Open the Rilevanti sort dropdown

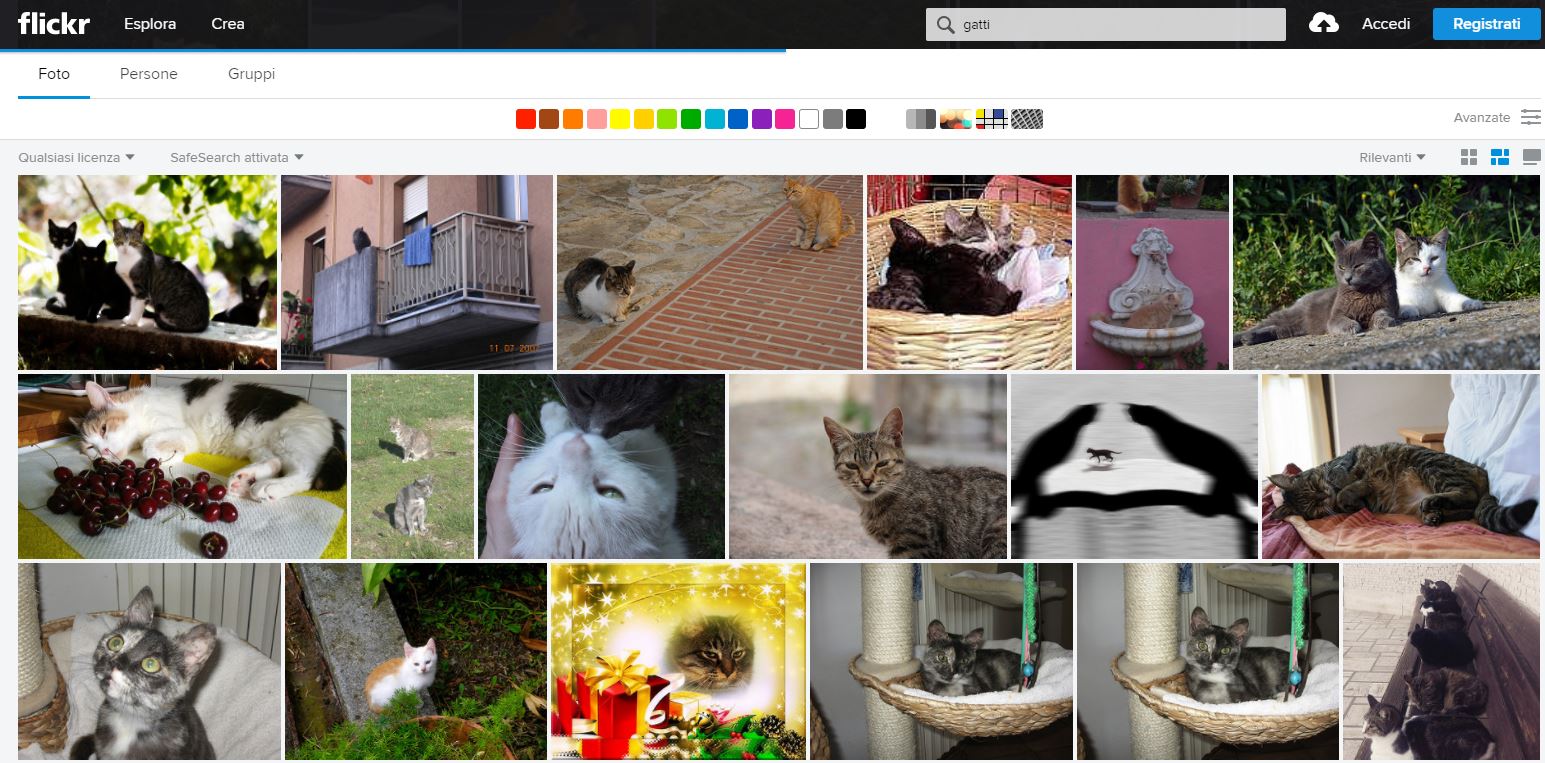coord(1392,157)
